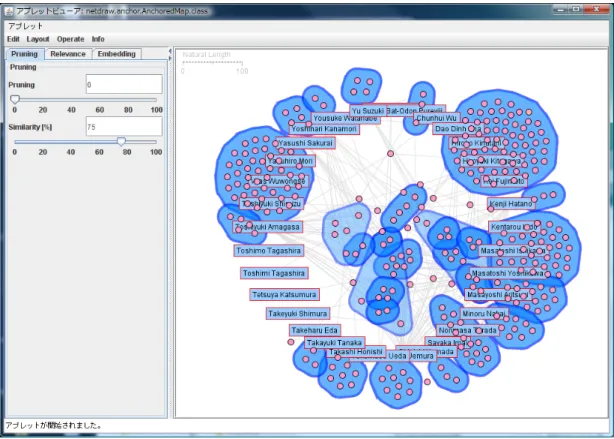Select the Kenji Hatano anchor label
The image size is (614, 439).
click(511, 204)
